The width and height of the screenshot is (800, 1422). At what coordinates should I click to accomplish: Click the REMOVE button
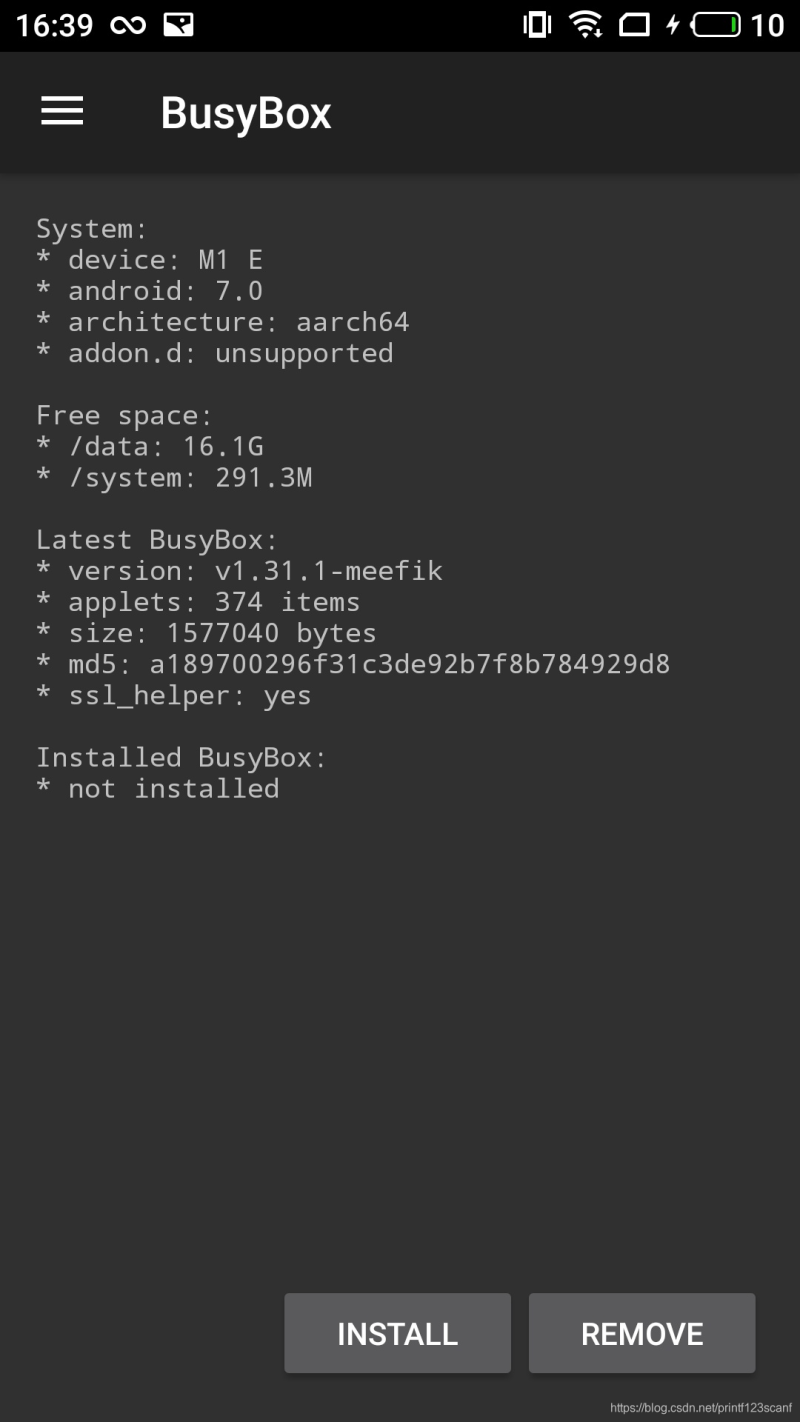642,1333
